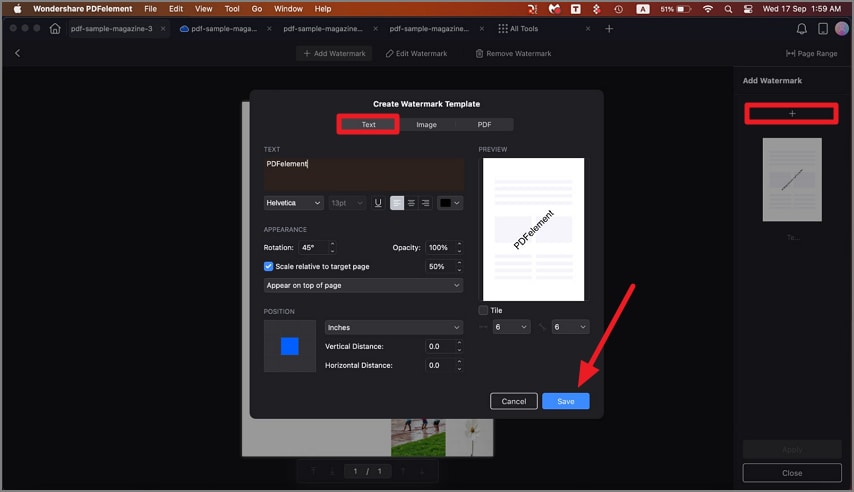This screenshot has height=492, width=854.
Task: Open notifications bell icon
Action: click(x=802, y=28)
